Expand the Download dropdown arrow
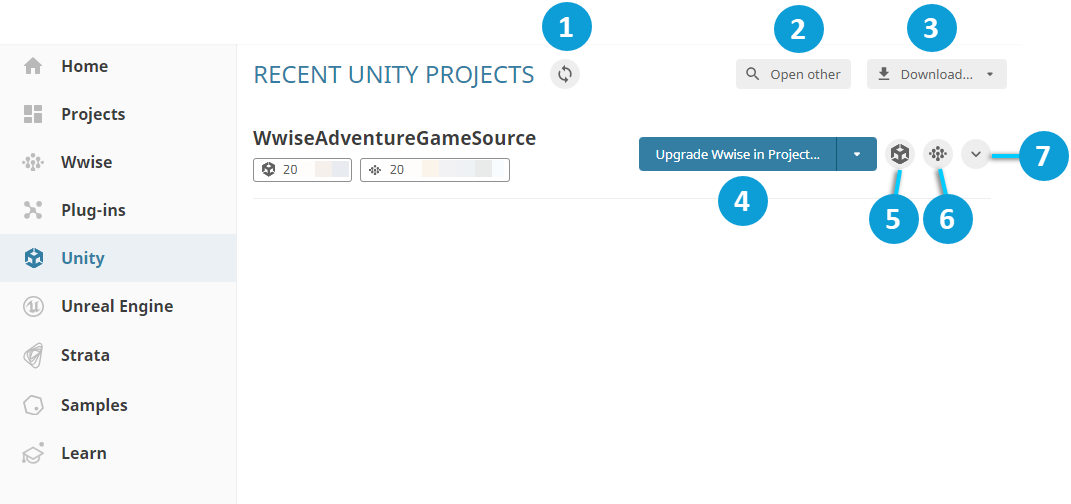The image size is (1071, 504). 990,75
